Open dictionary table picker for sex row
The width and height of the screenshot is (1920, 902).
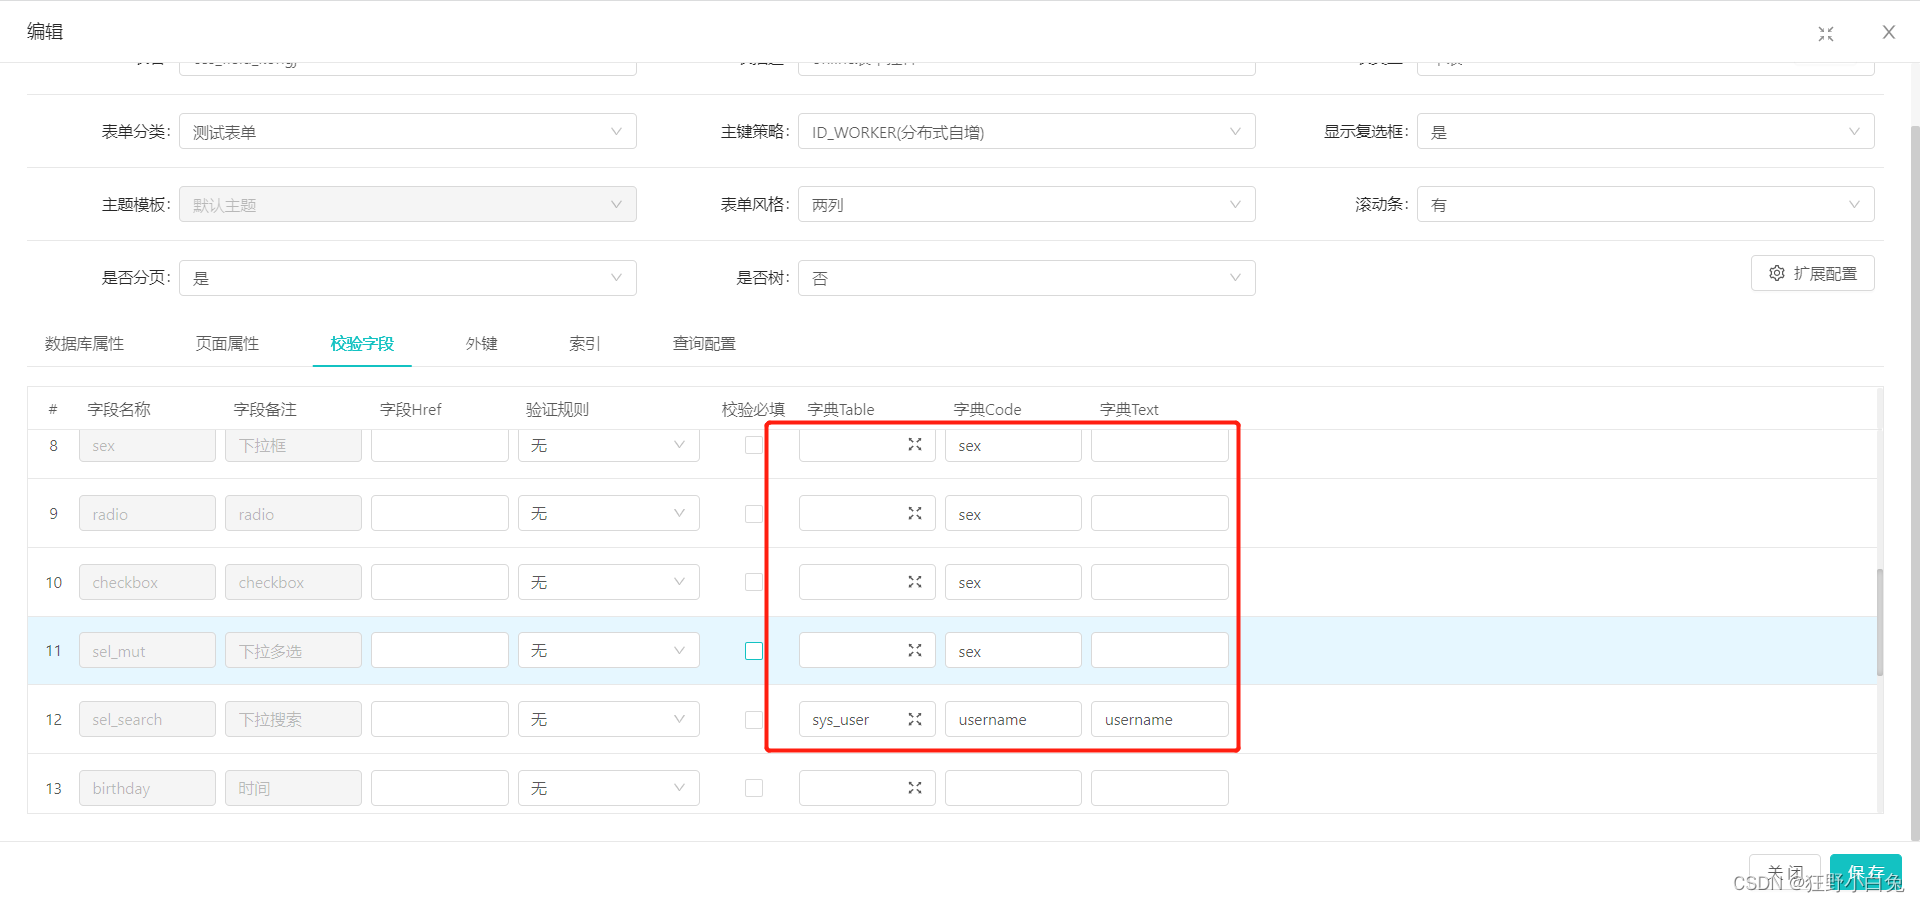913,445
